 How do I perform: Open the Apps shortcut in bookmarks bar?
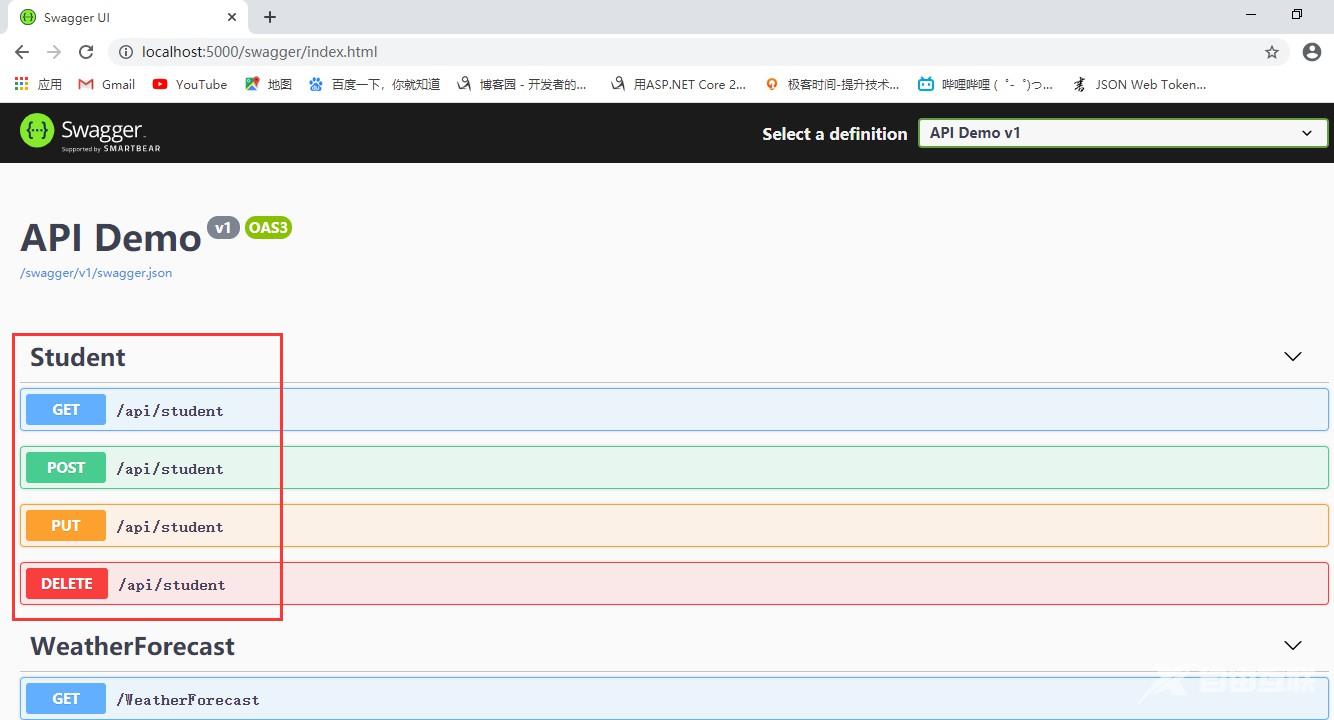point(38,84)
